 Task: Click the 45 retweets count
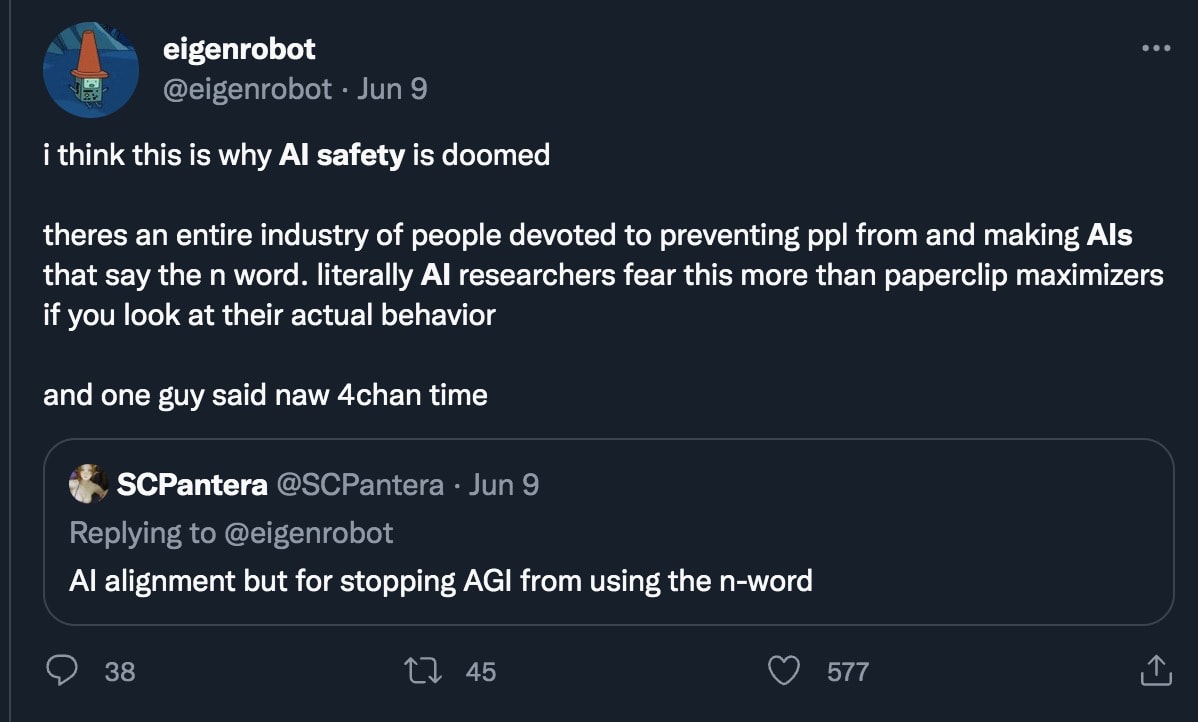(480, 671)
